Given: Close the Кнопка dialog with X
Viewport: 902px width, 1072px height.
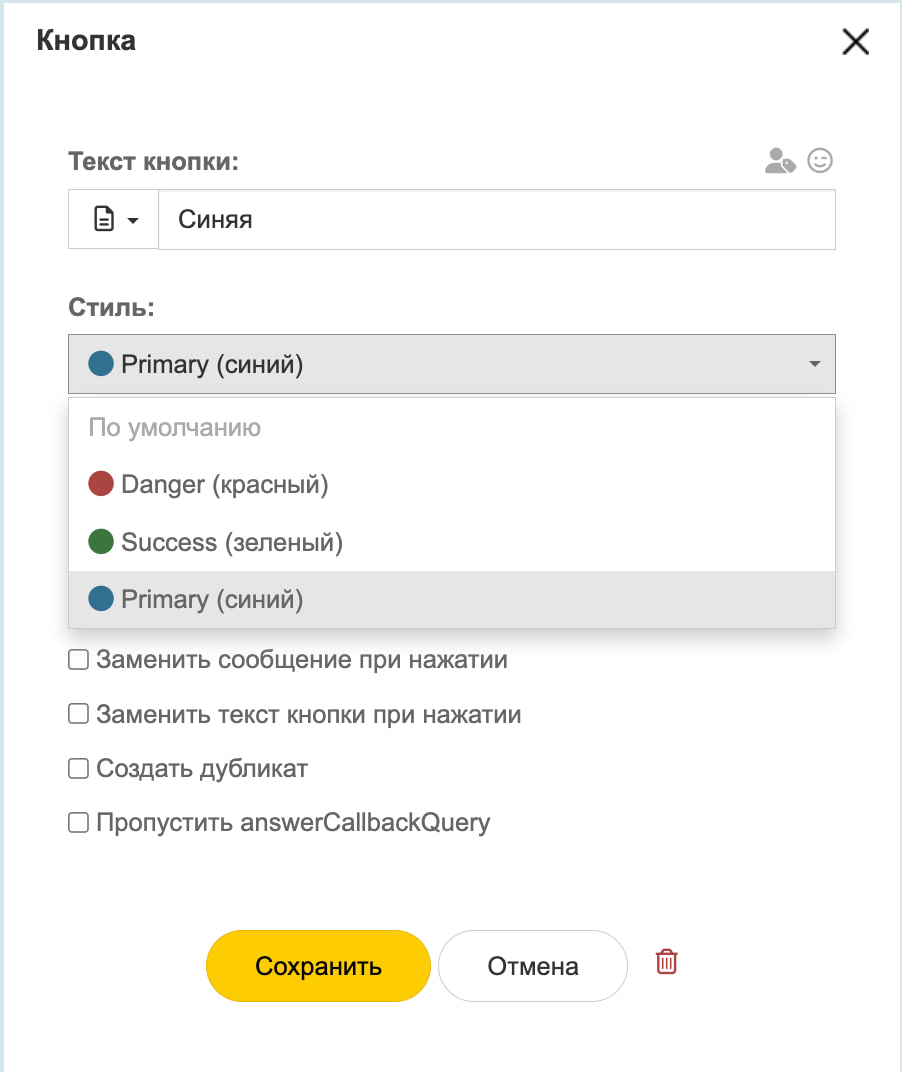Looking at the screenshot, I should point(856,42).
